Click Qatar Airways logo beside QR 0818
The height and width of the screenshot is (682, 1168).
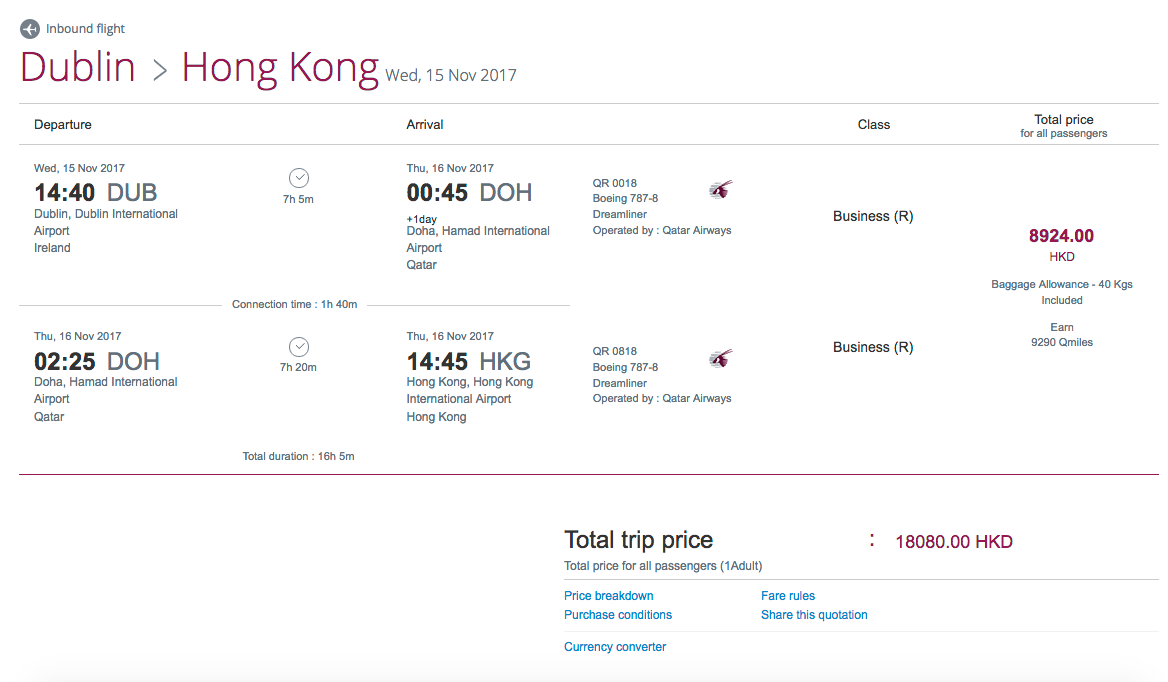(x=720, y=358)
